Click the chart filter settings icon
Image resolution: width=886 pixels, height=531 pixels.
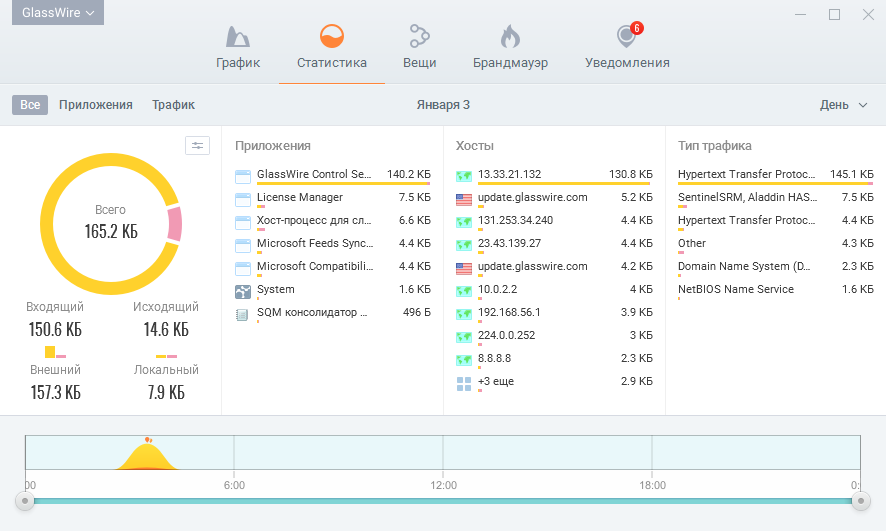(x=198, y=146)
